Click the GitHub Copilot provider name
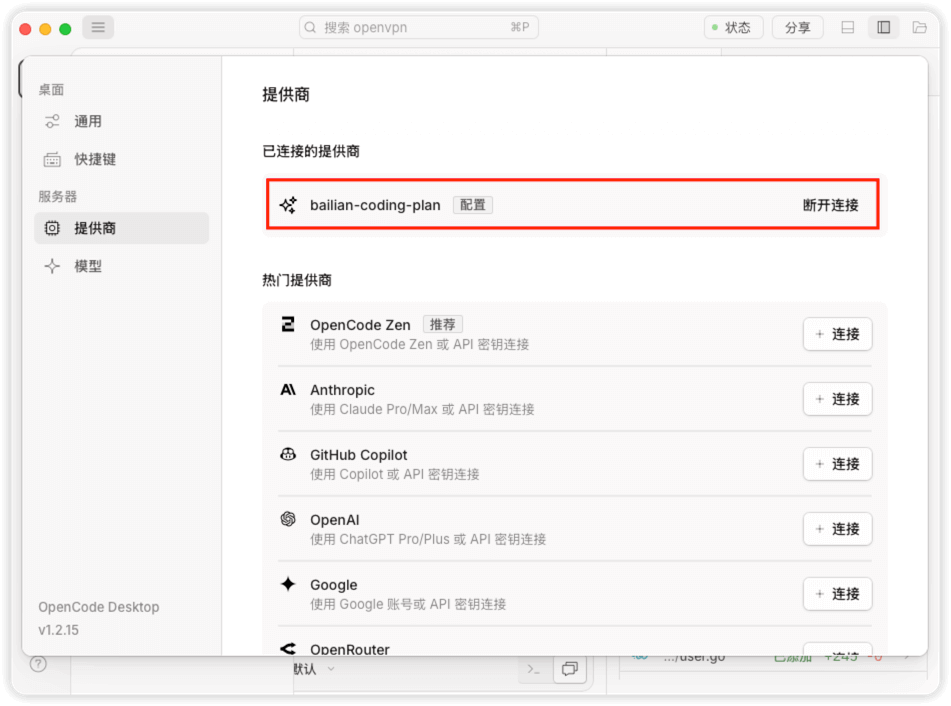This screenshot has height=706, width=951. pos(358,455)
